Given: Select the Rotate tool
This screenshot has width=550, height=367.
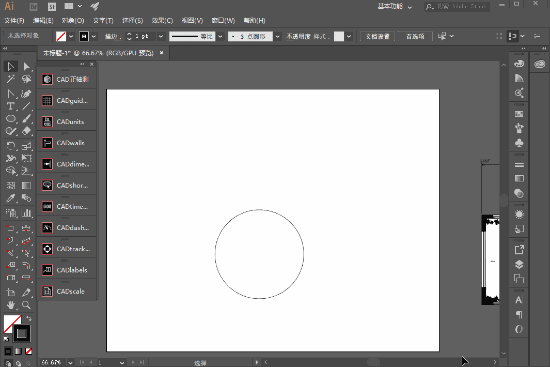Looking at the screenshot, I should tap(11, 146).
